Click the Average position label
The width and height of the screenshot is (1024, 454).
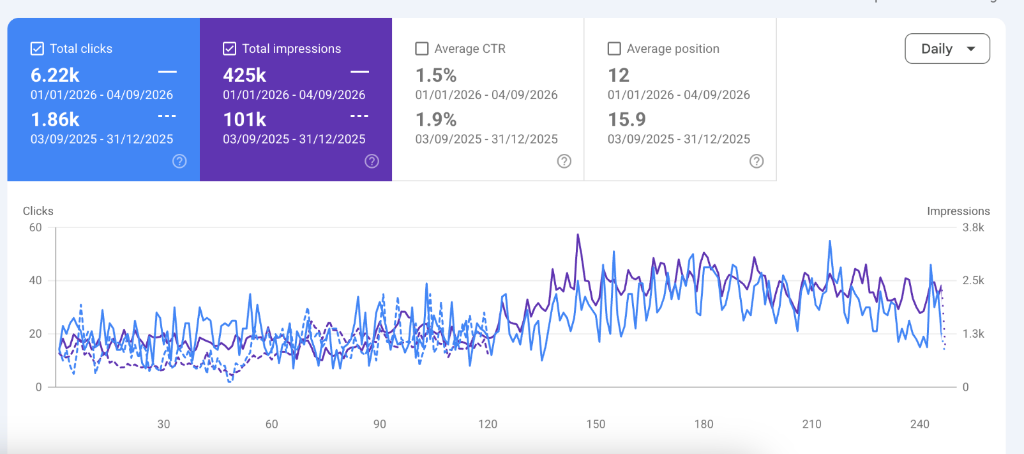tap(673, 48)
